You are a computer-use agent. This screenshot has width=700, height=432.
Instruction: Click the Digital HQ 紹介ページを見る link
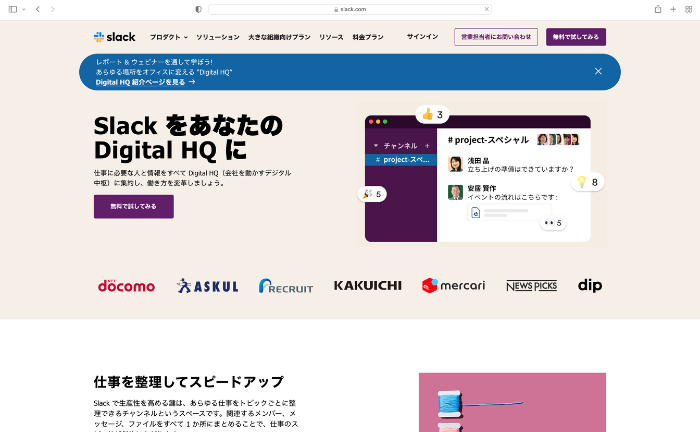(x=145, y=82)
